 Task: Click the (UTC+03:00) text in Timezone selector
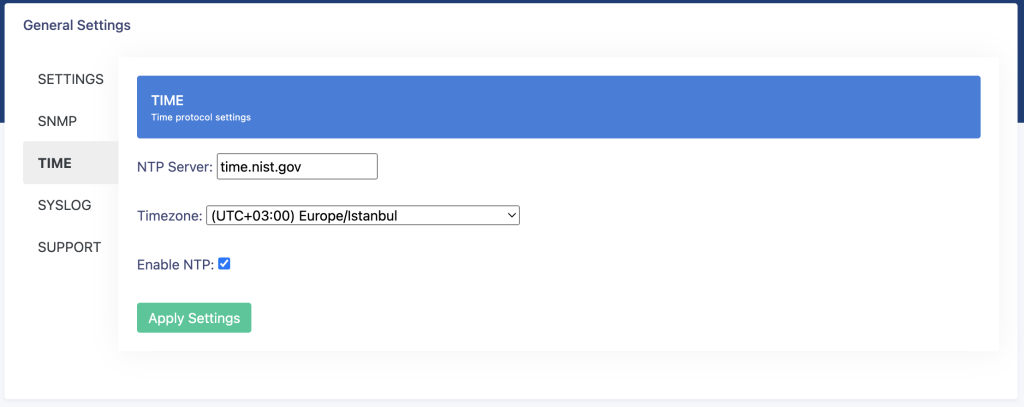(x=253, y=216)
